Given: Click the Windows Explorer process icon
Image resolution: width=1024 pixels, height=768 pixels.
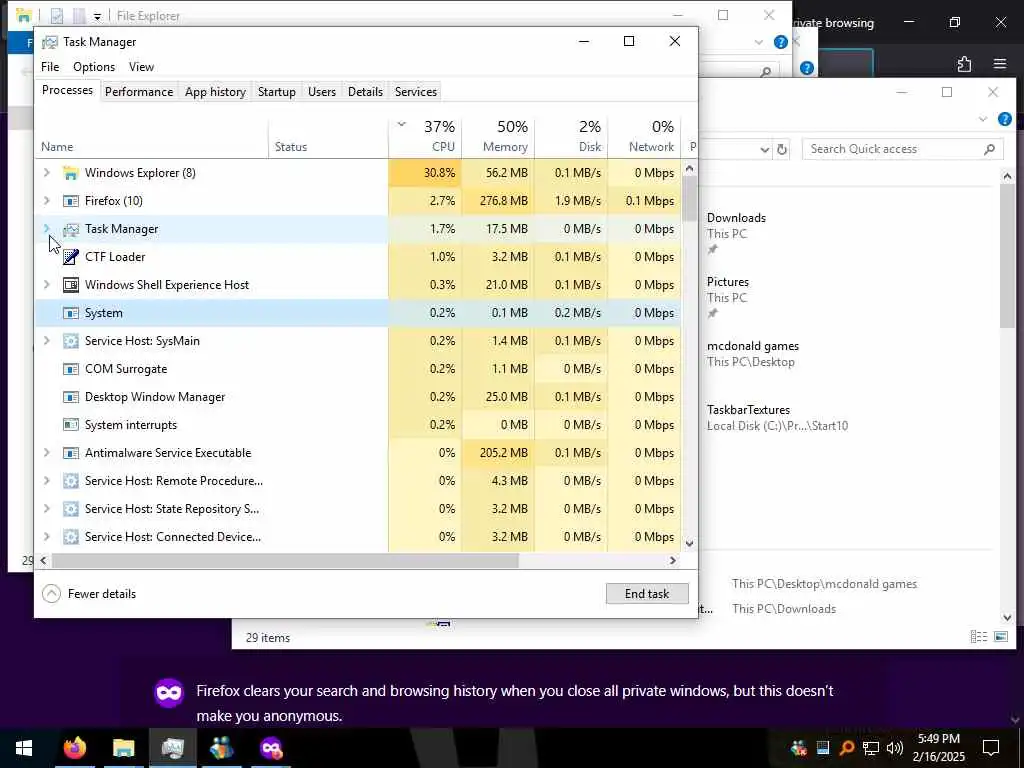Looking at the screenshot, I should (71, 173).
